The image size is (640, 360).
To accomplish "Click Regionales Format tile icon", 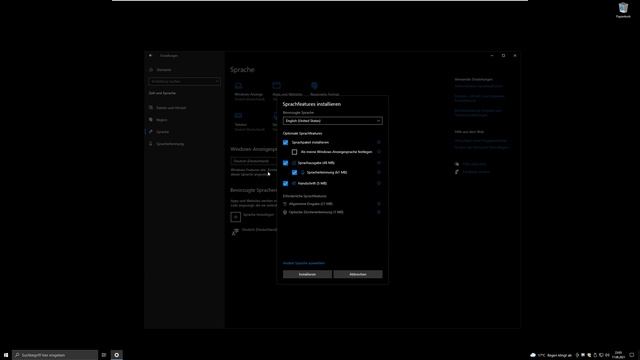I will [x=314, y=86].
